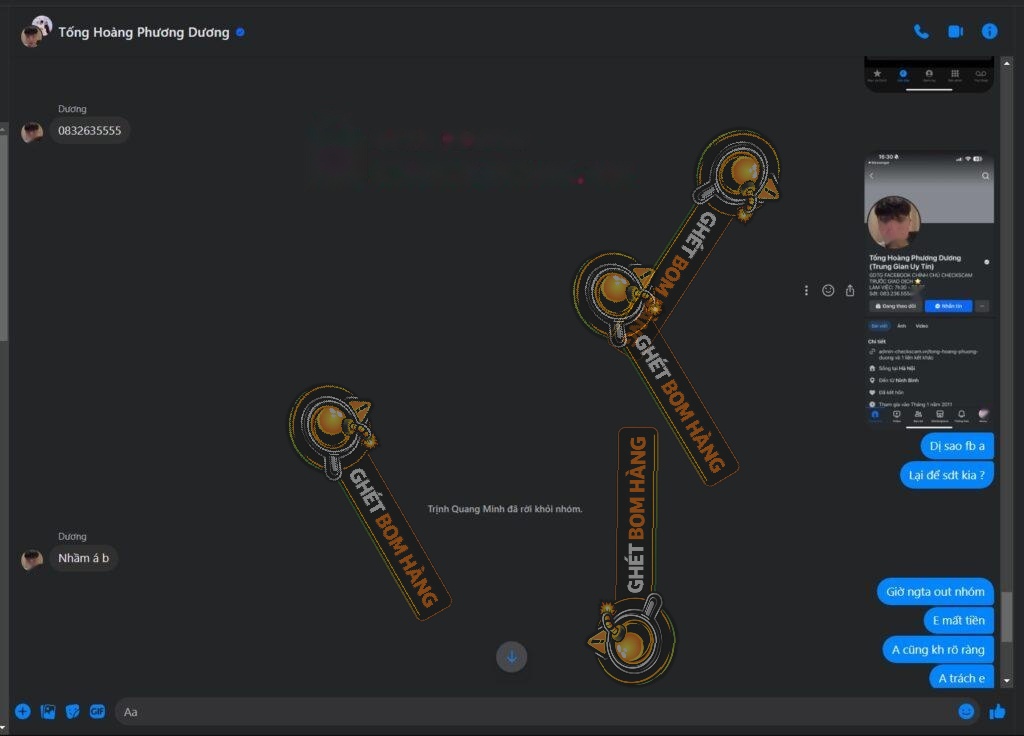Jump to latest messages with down arrow
The width and height of the screenshot is (1024, 736).
[511, 656]
